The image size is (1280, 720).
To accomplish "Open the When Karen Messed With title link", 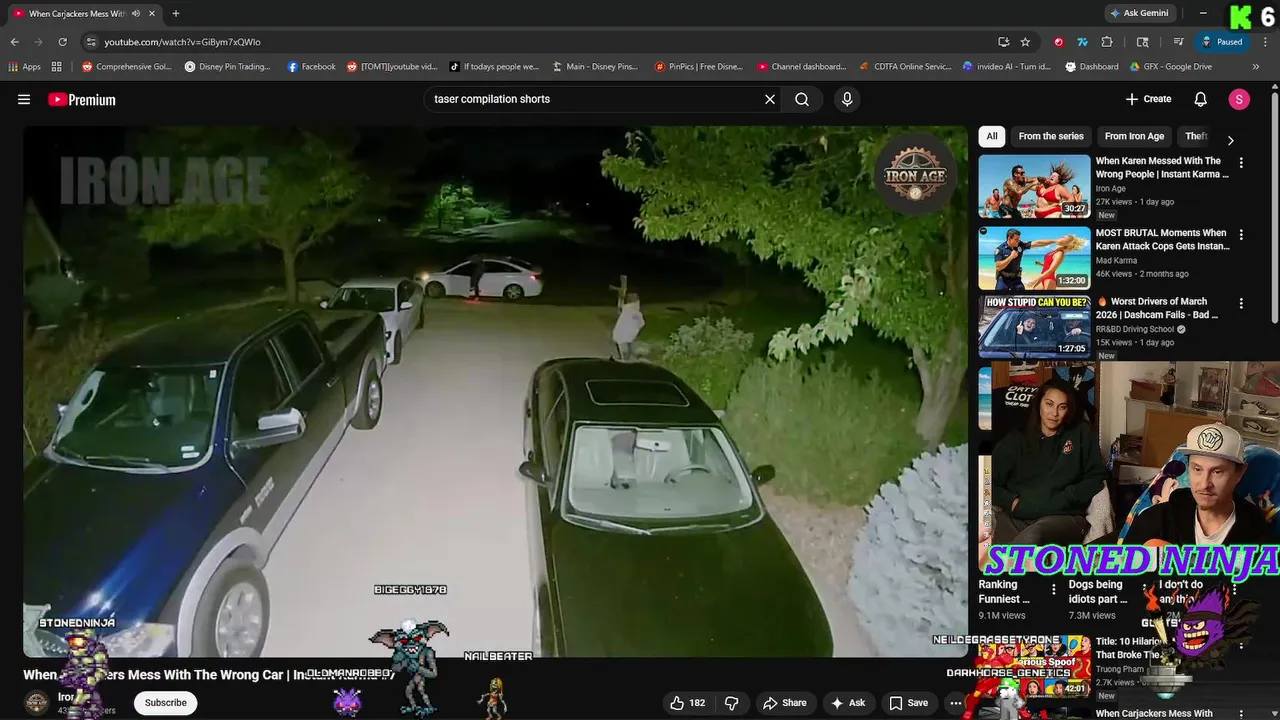I will click(x=1162, y=167).
